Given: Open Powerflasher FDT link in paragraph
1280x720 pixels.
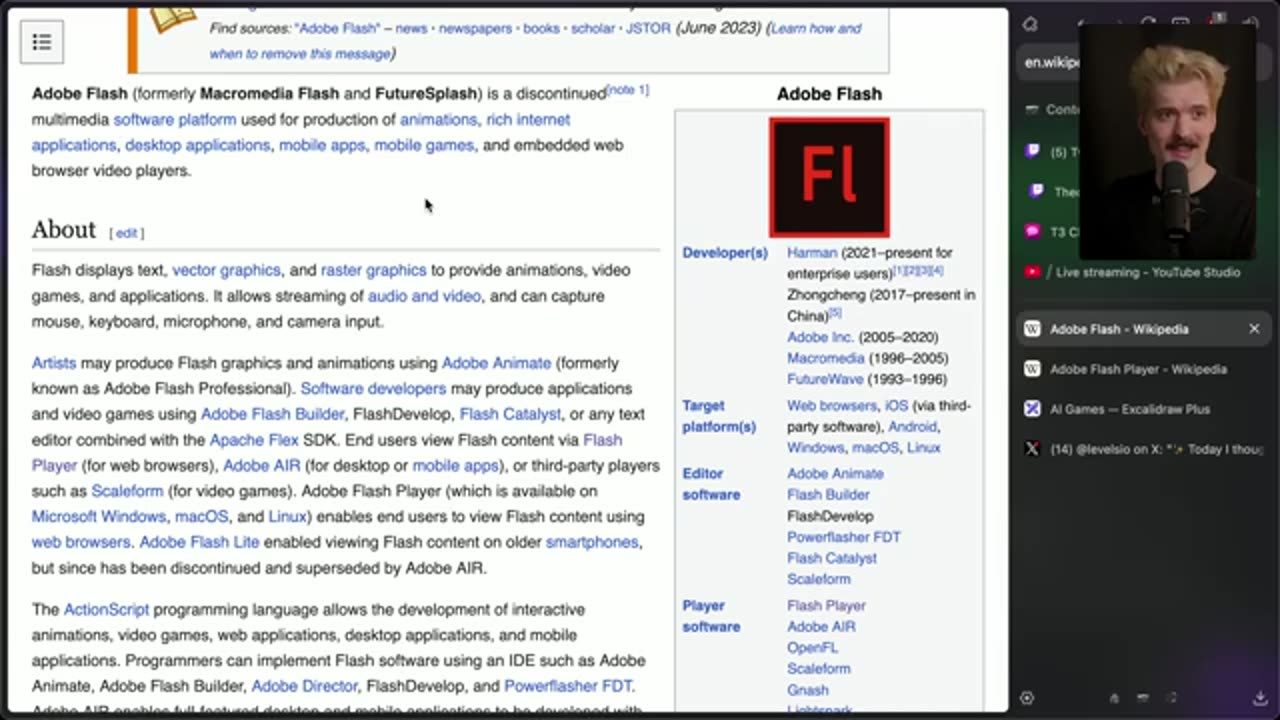Looking at the screenshot, I should click(568, 686).
